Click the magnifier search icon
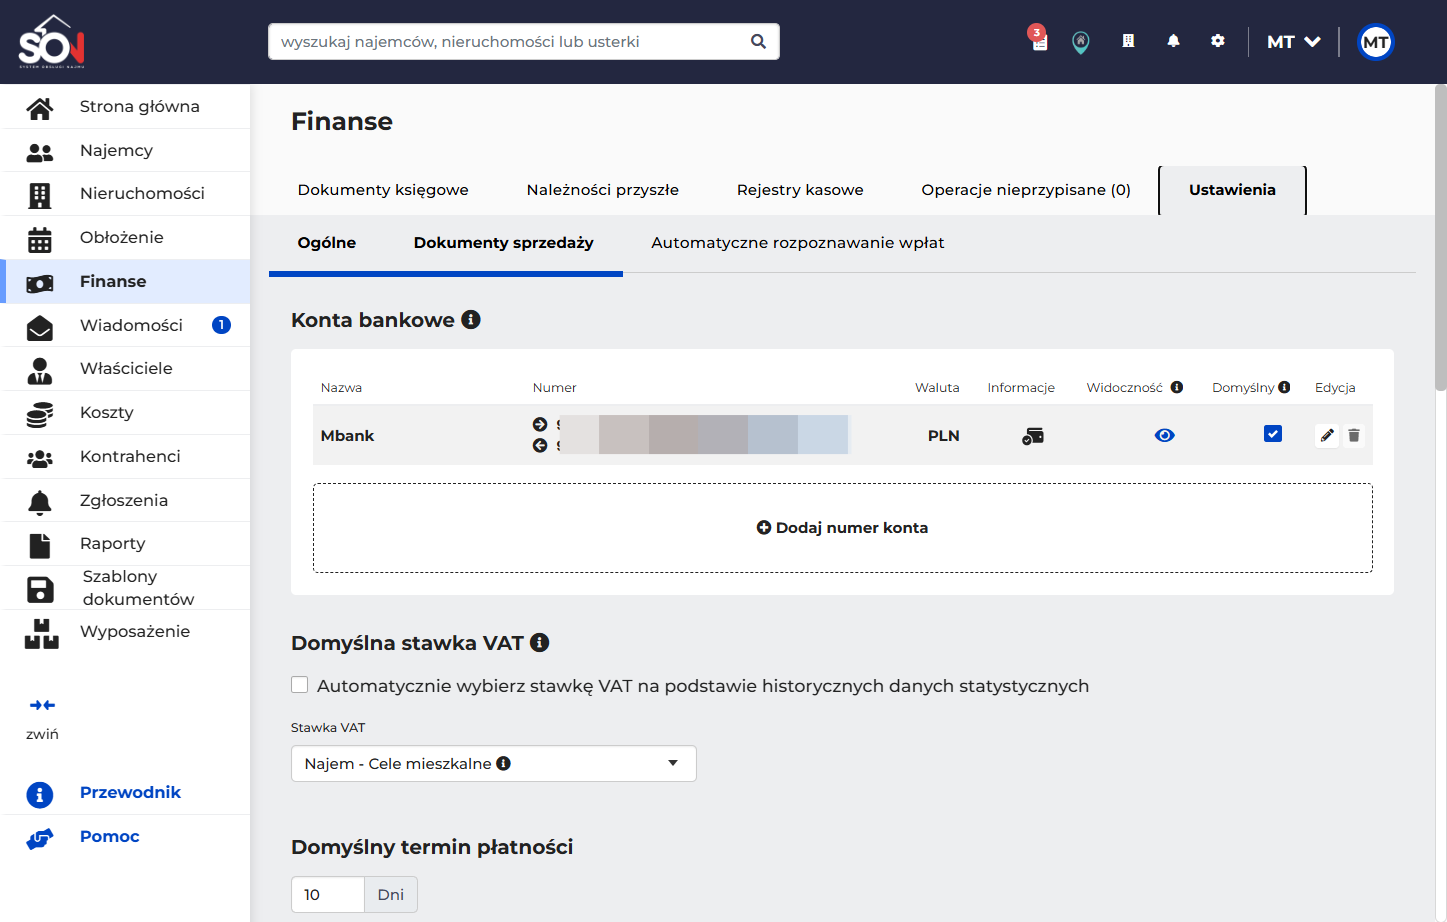This screenshot has height=922, width=1447. tap(758, 41)
